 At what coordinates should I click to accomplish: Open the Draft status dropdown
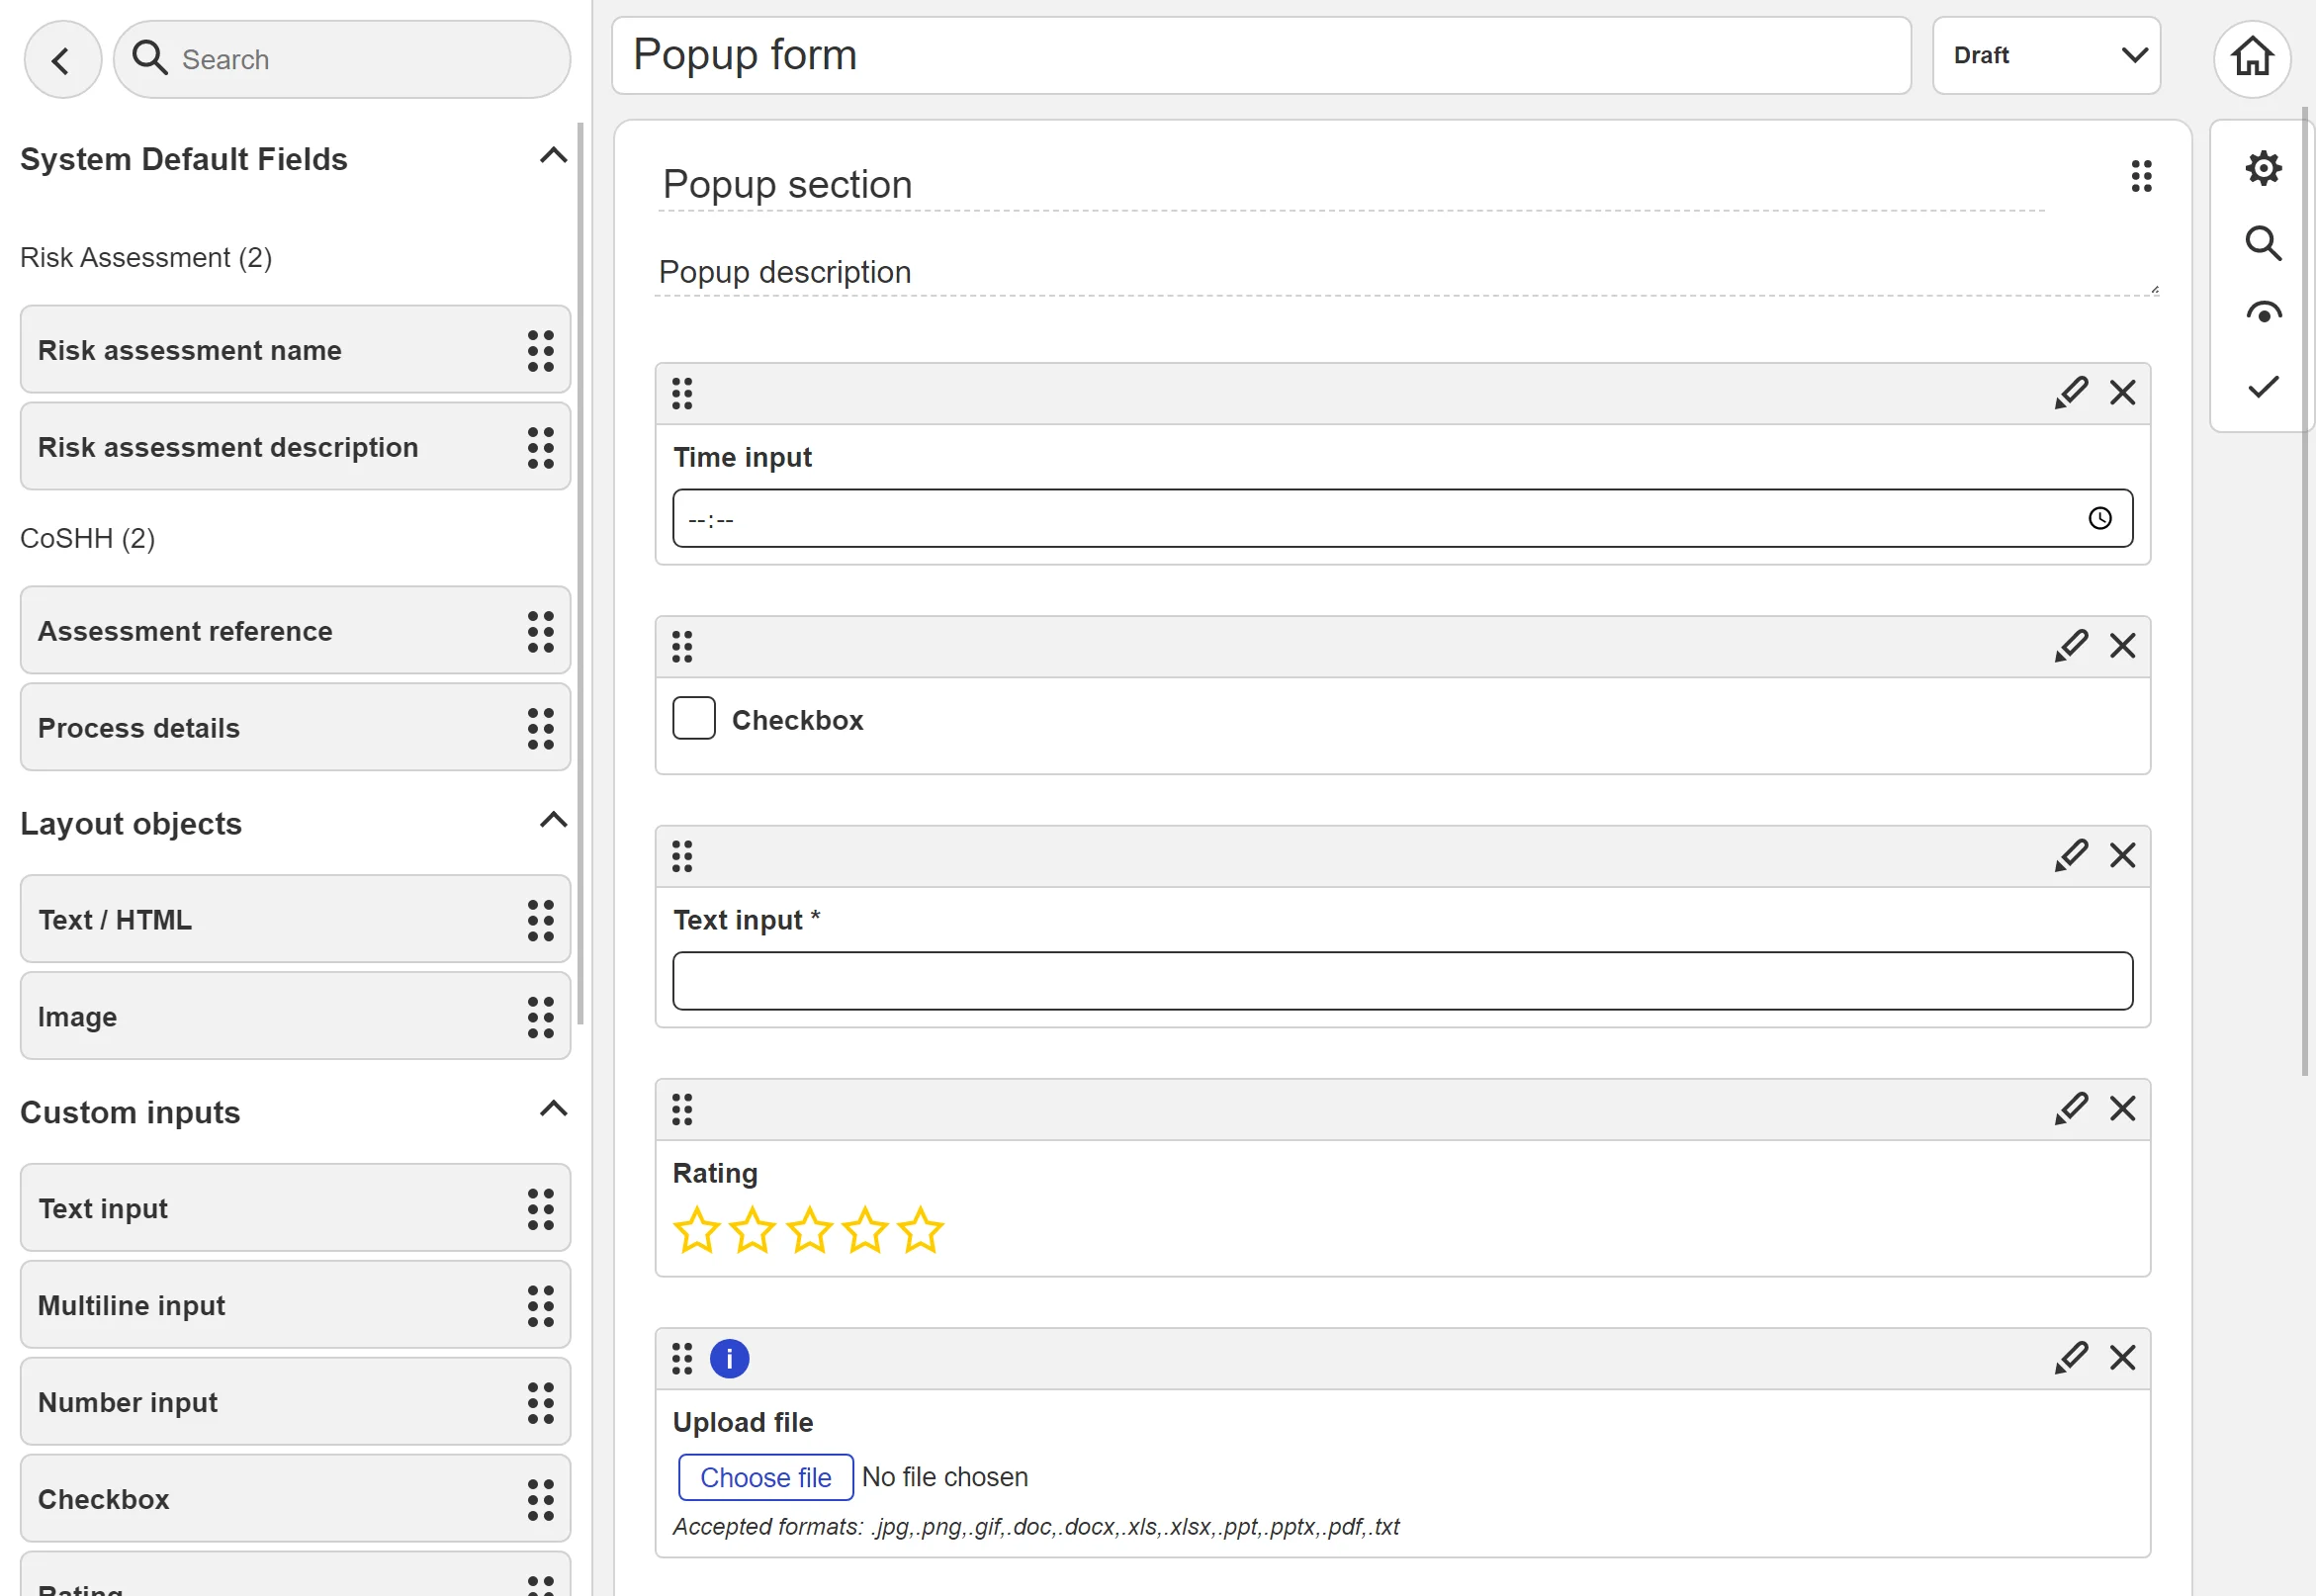[x=2045, y=56]
